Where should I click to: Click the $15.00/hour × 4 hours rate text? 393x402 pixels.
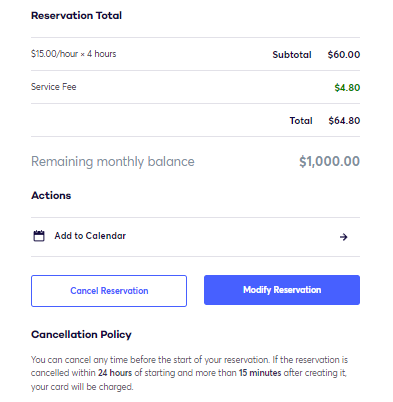point(74,54)
